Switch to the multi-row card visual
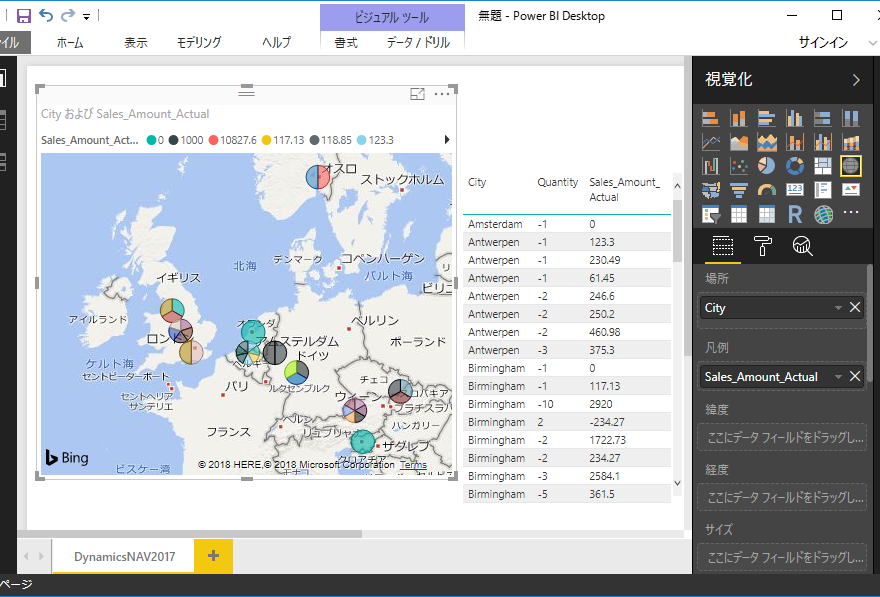Viewport: 880px width, 597px height. [823, 190]
